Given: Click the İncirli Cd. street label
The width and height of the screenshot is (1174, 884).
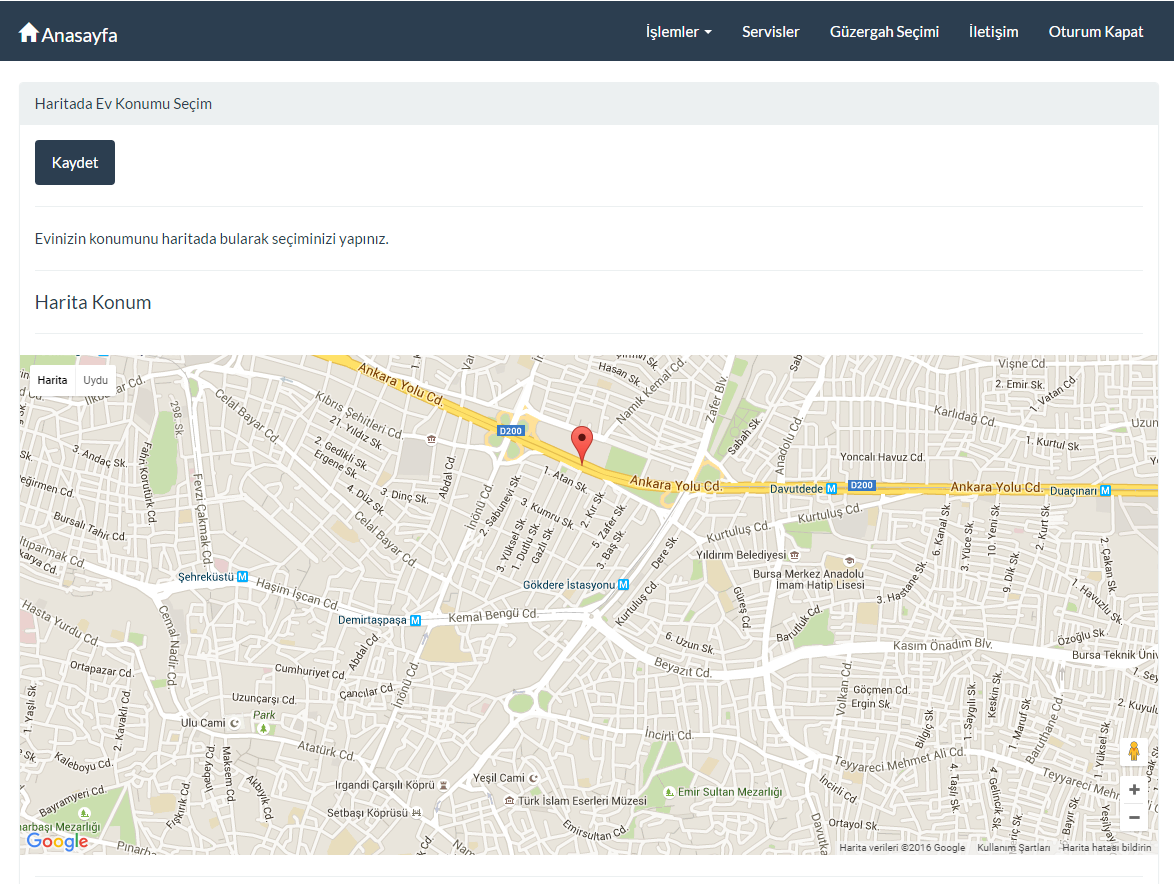Looking at the screenshot, I should (669, 734).
